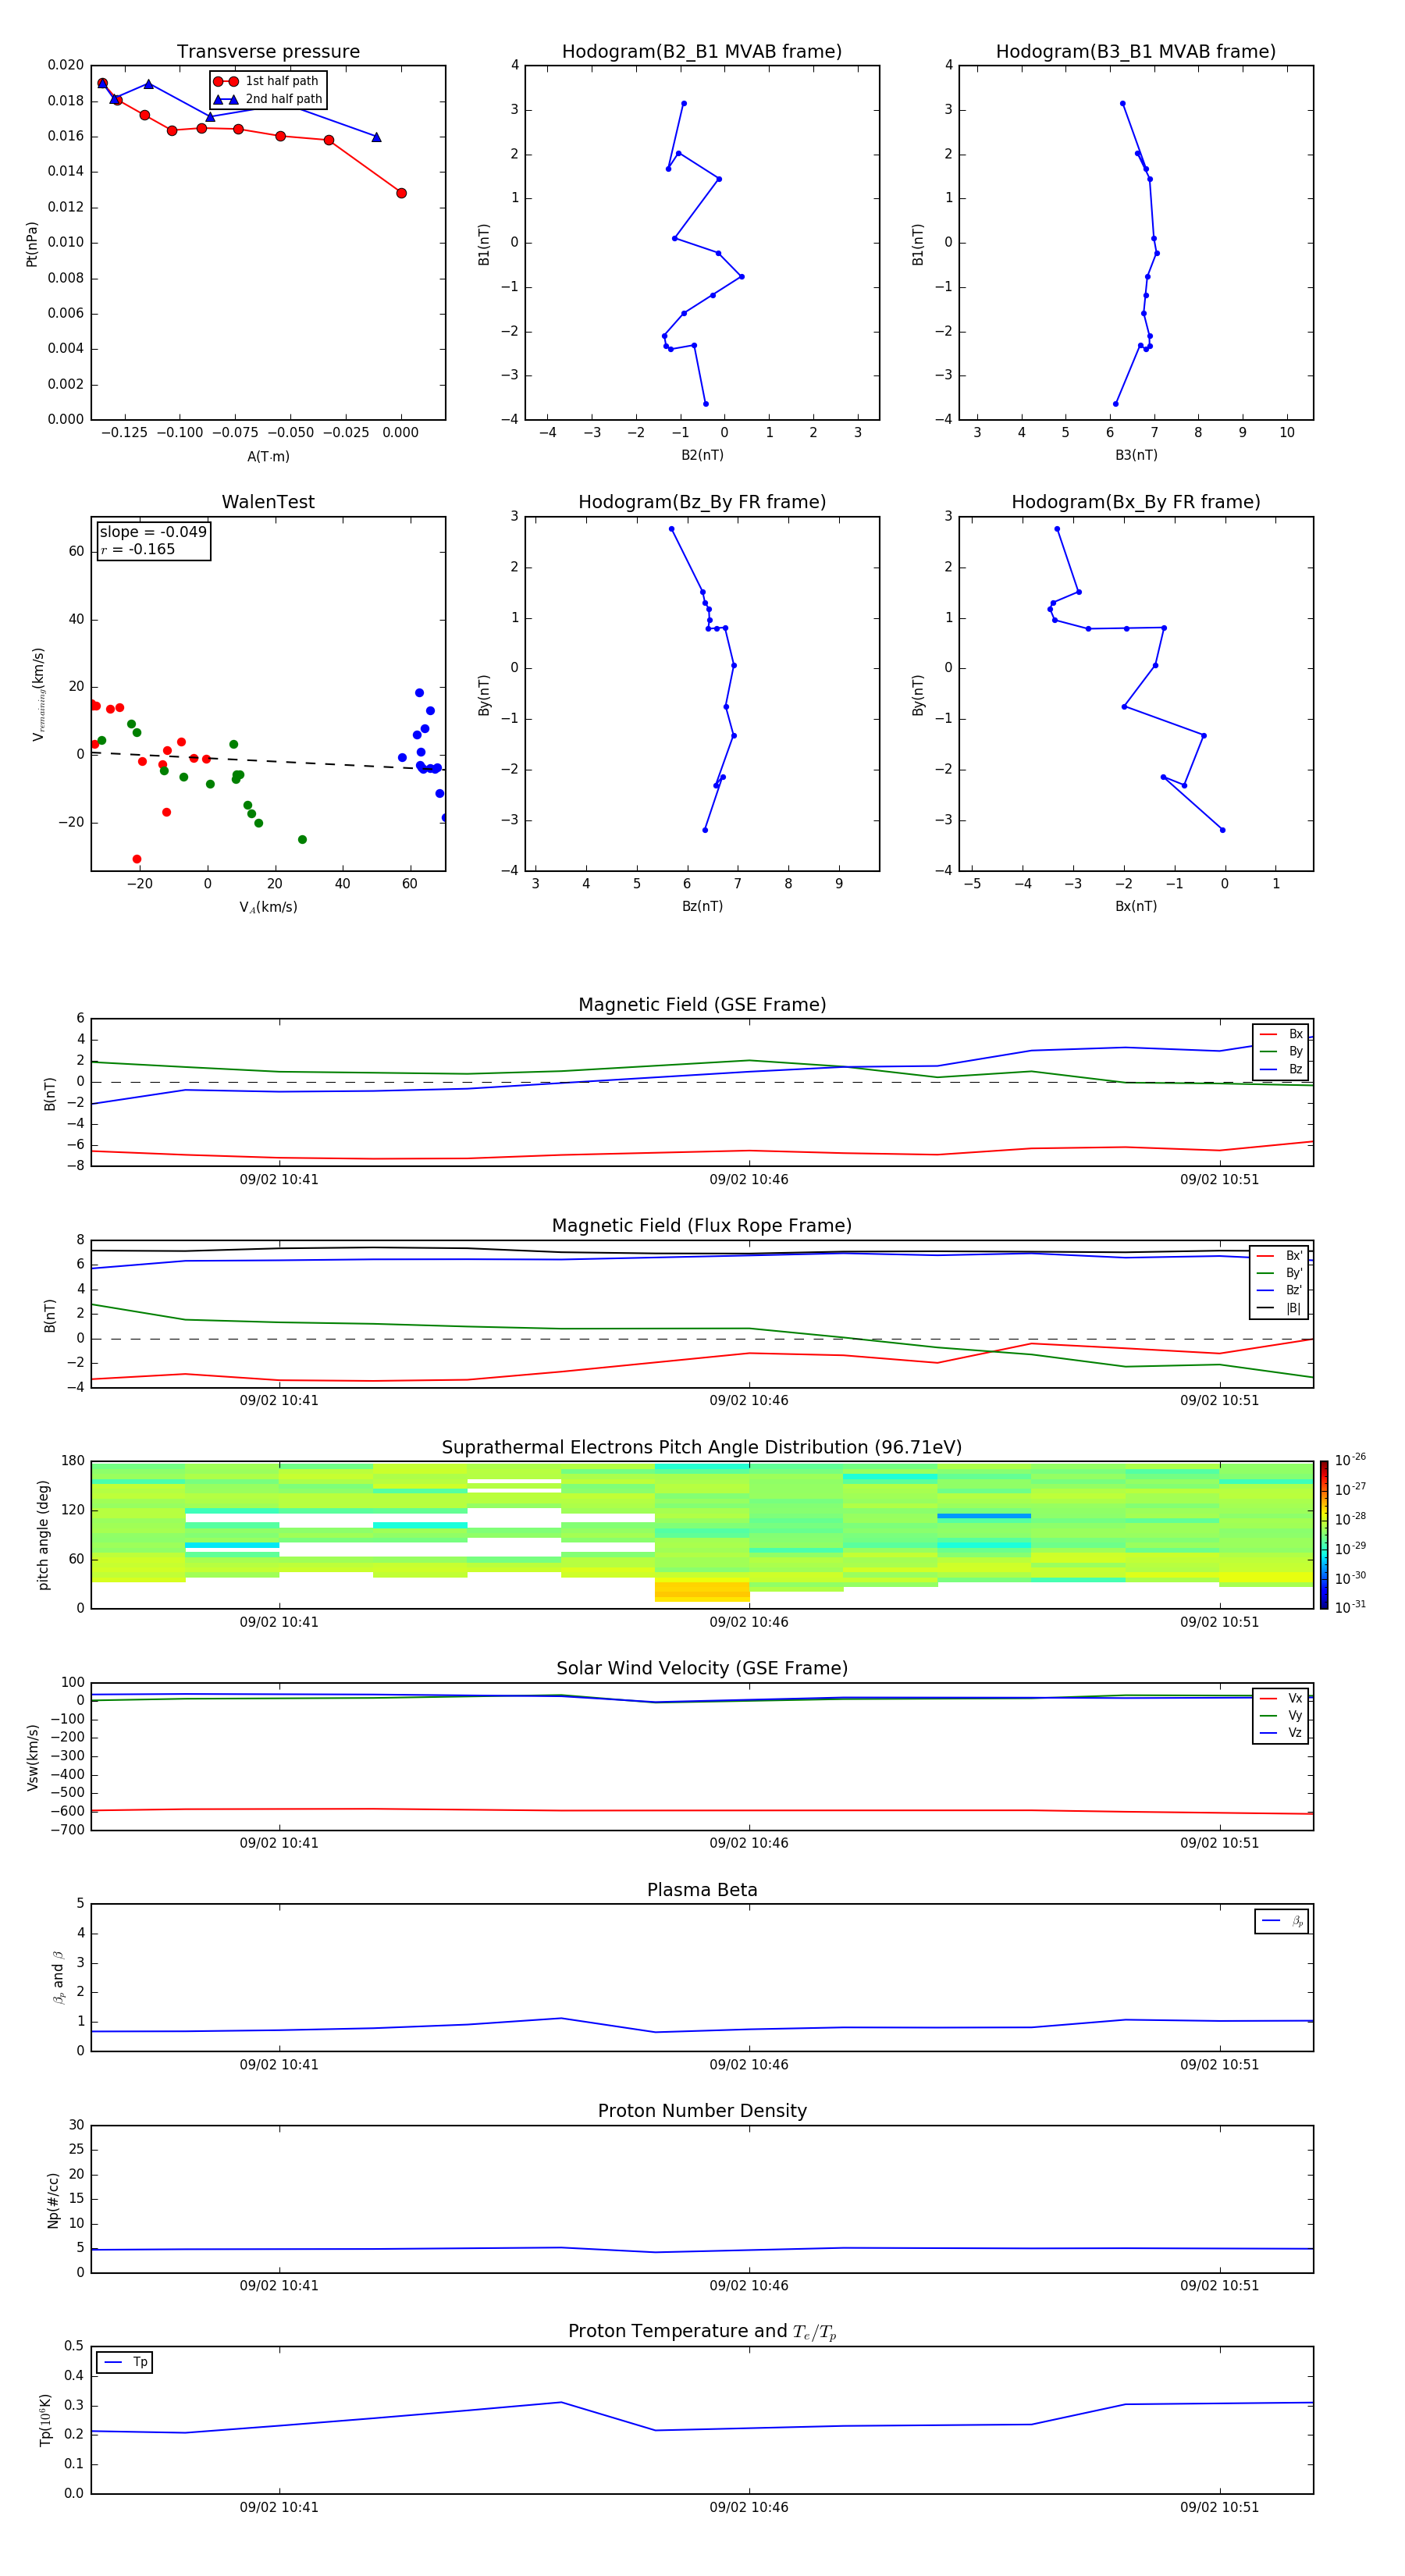The width and height of the screenshot is (1405, 2576).
Task: Click the 'A(T·m)' axis label
Action: pos(268,457)
